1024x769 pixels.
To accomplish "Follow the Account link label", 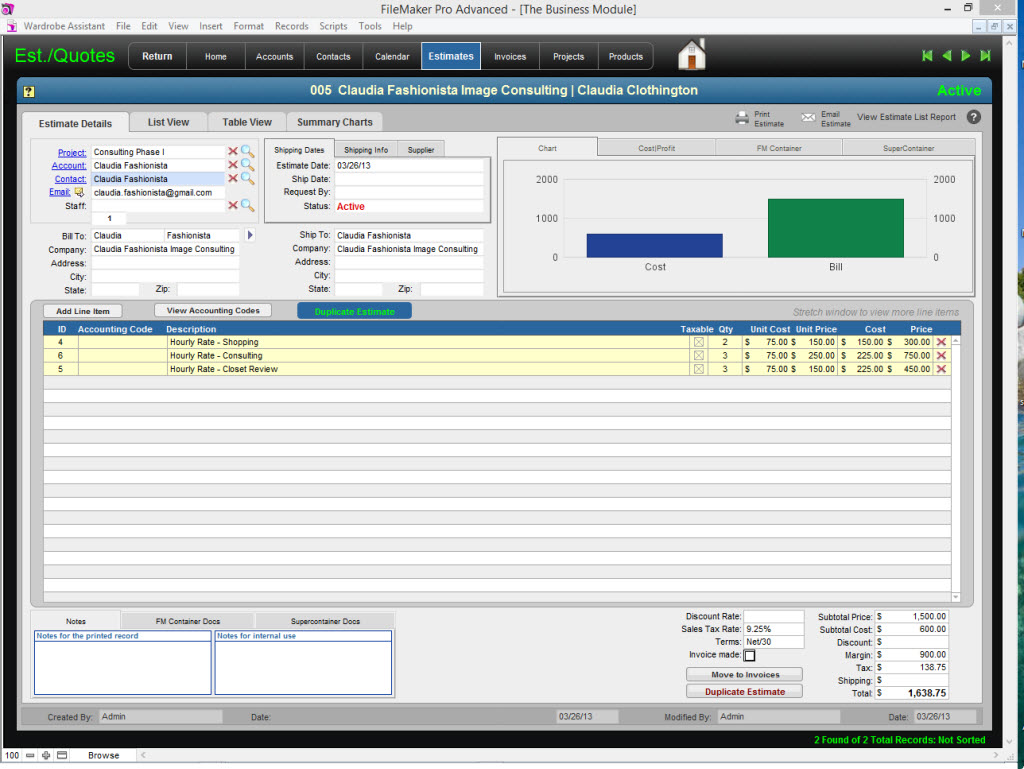I will coord(69,166).
